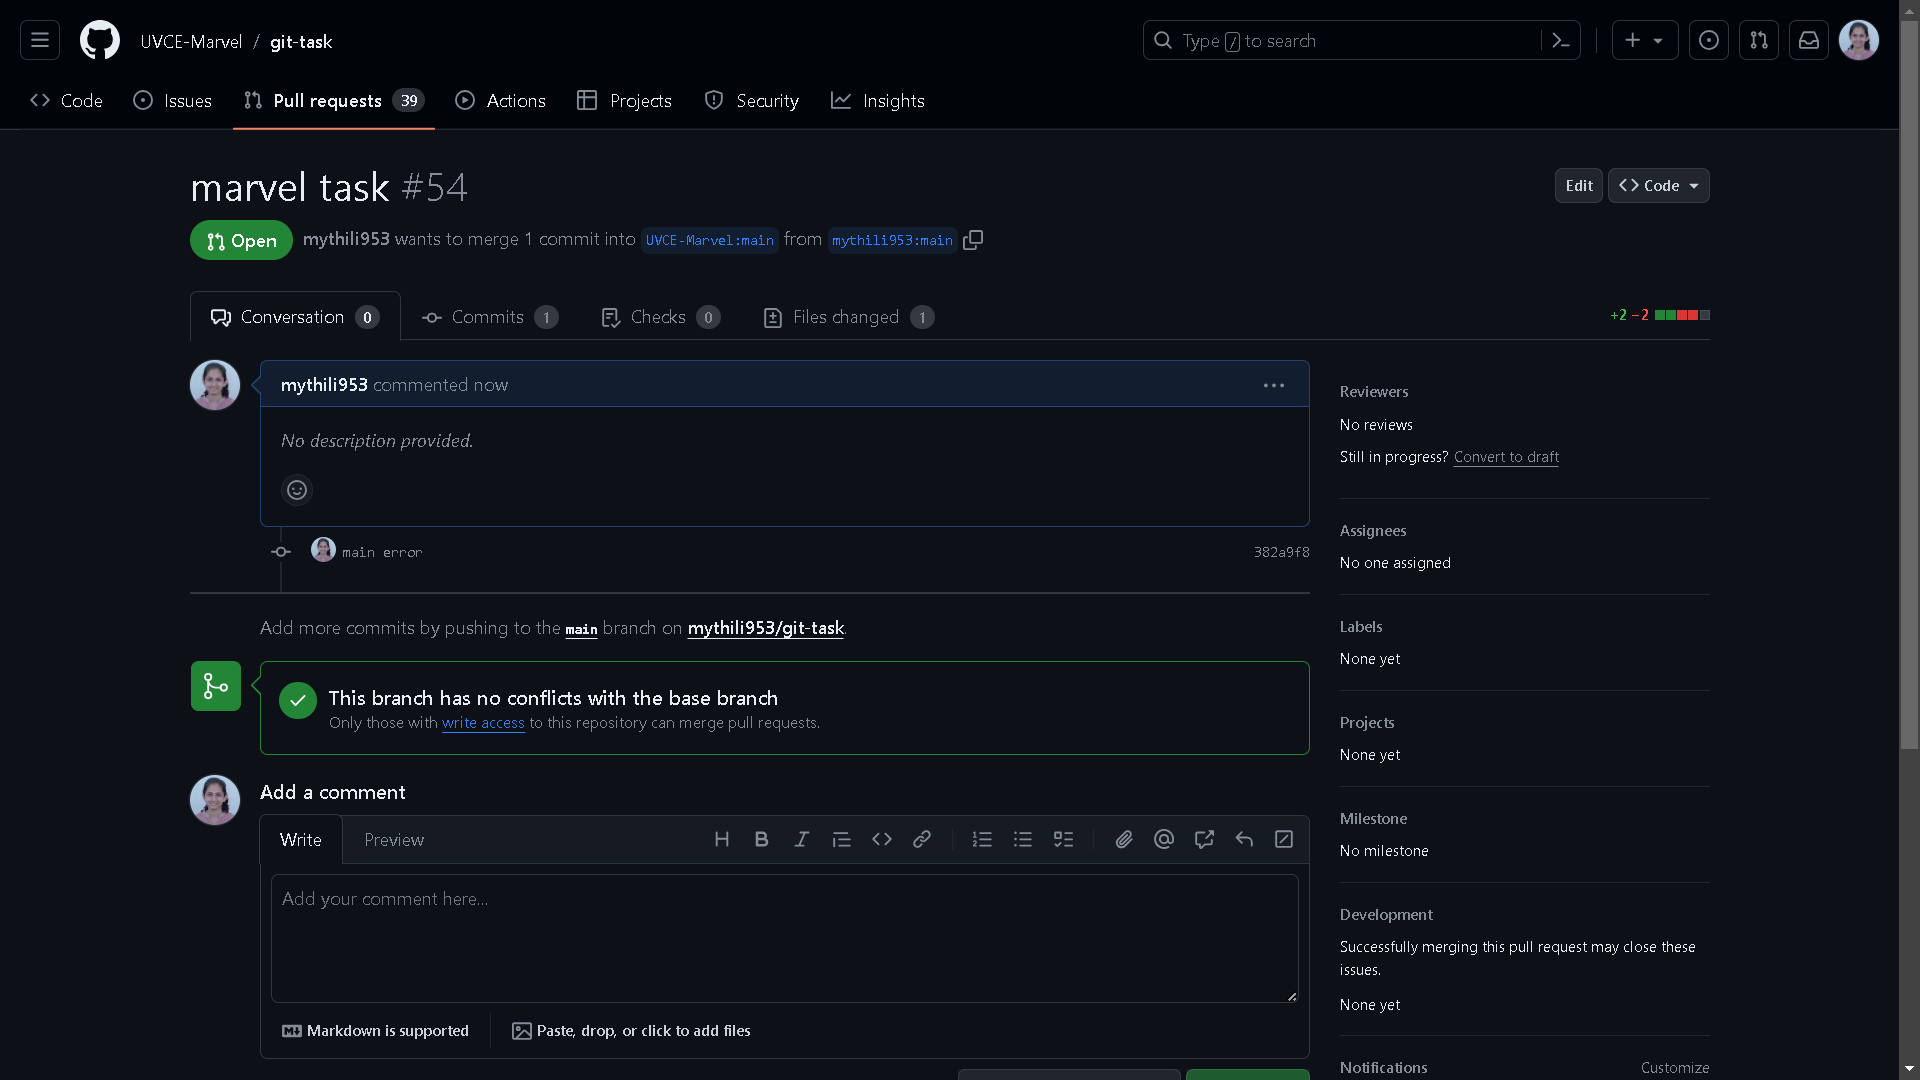The height and width of the screenshot is (1080, 1920).
Task: Follow the write access link
Action: pos(483,723)
